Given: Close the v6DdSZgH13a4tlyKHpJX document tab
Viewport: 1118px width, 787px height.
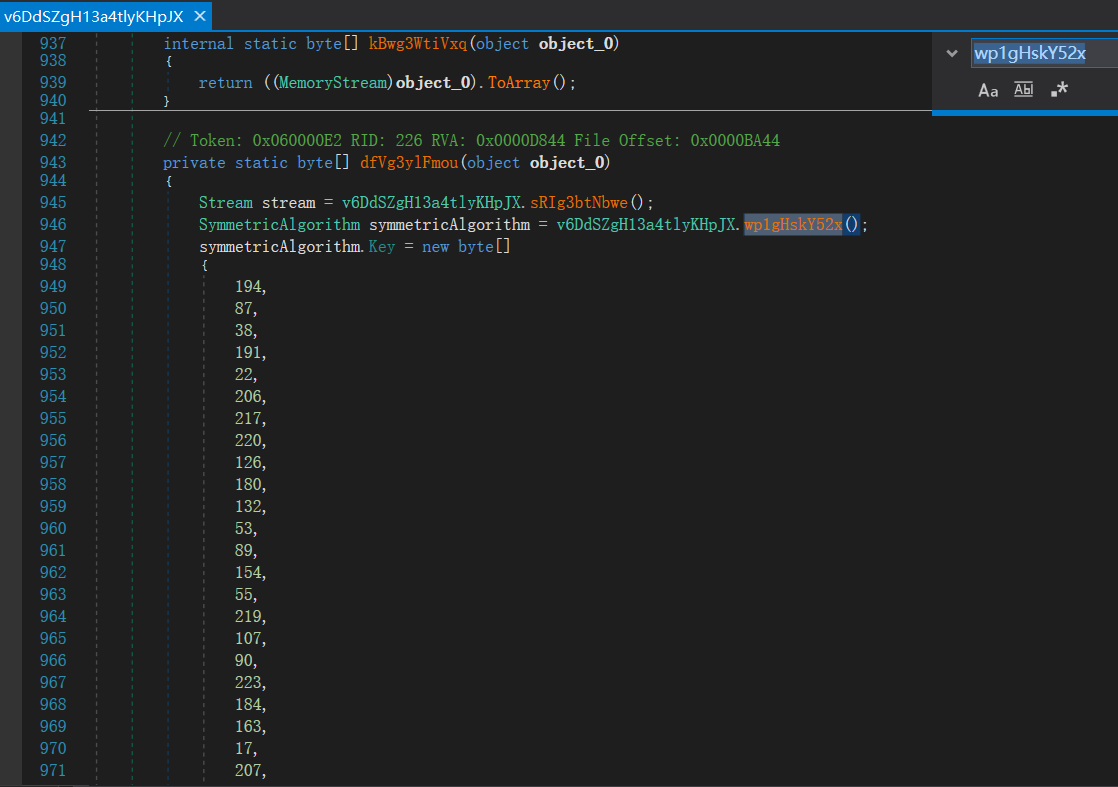Looking at the screenshot, I should point(199,16).
